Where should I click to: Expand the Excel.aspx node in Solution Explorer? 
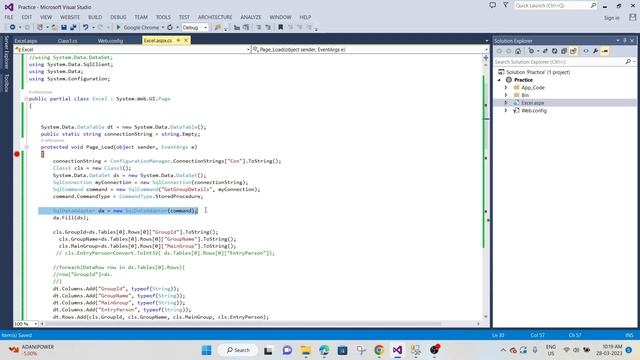pos(506,103)
